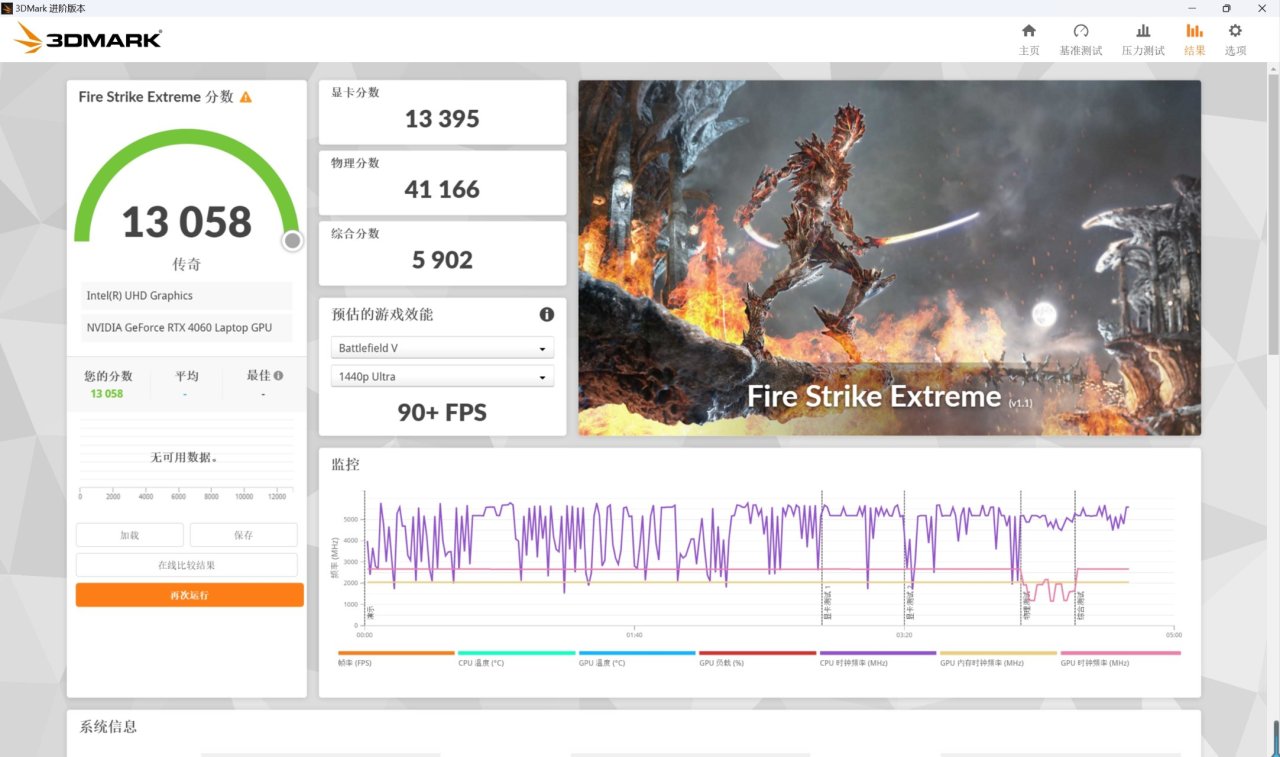Click the 监控 monitoring heading

(x=345, y=464)
